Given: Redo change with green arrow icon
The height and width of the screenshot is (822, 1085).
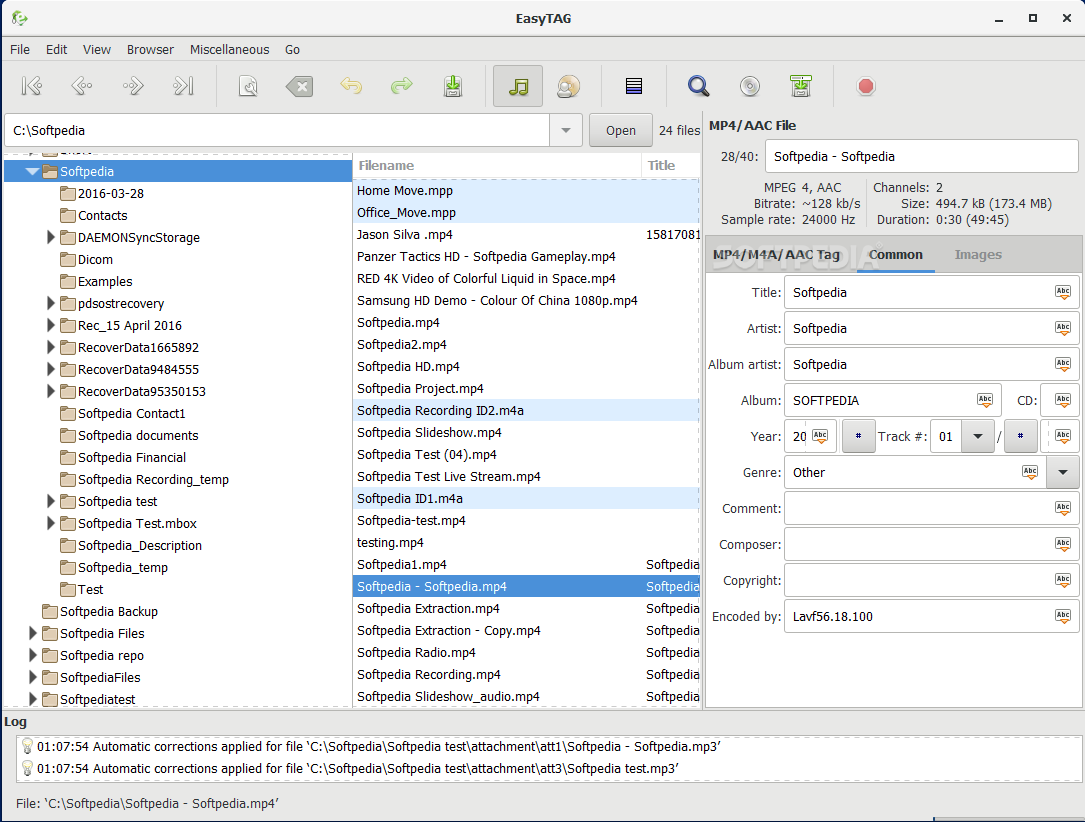Looking at the screenshot, I should coord(401,86).
